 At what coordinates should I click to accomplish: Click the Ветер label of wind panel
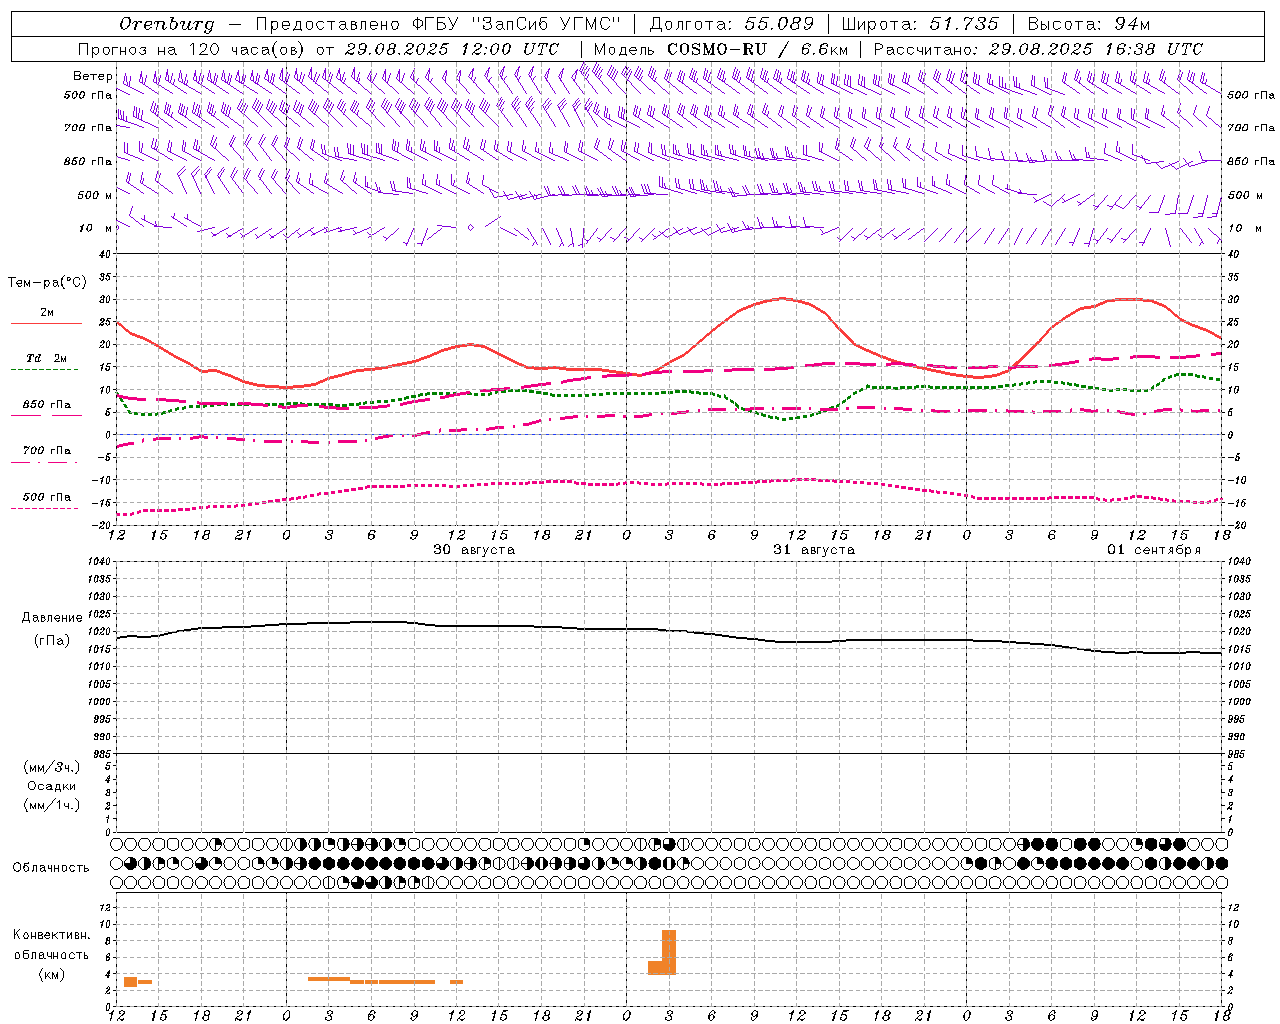coord(92,76)
